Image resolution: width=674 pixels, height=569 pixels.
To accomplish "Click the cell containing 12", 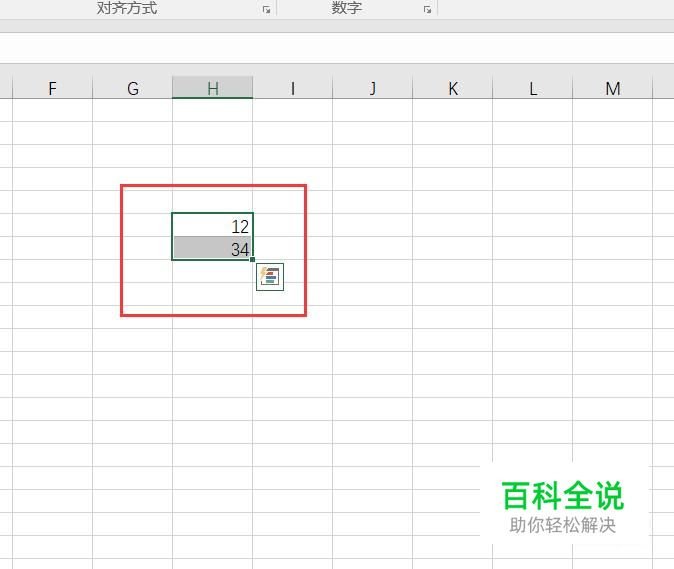I will 213,225.
